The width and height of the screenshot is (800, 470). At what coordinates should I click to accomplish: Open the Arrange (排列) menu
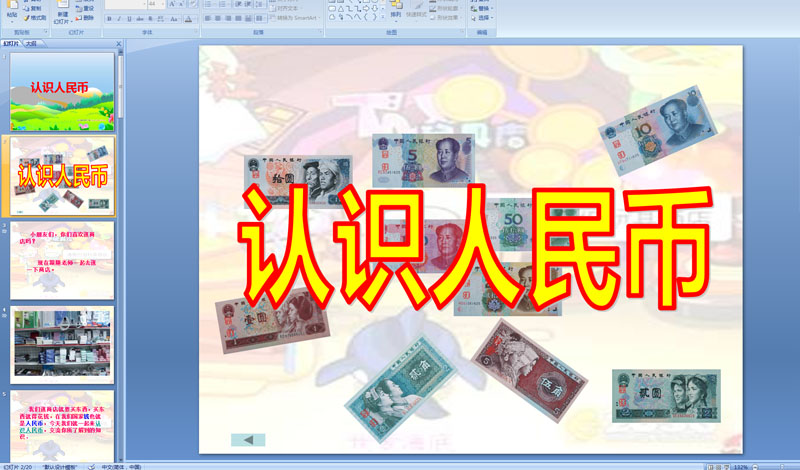point(396,10)
